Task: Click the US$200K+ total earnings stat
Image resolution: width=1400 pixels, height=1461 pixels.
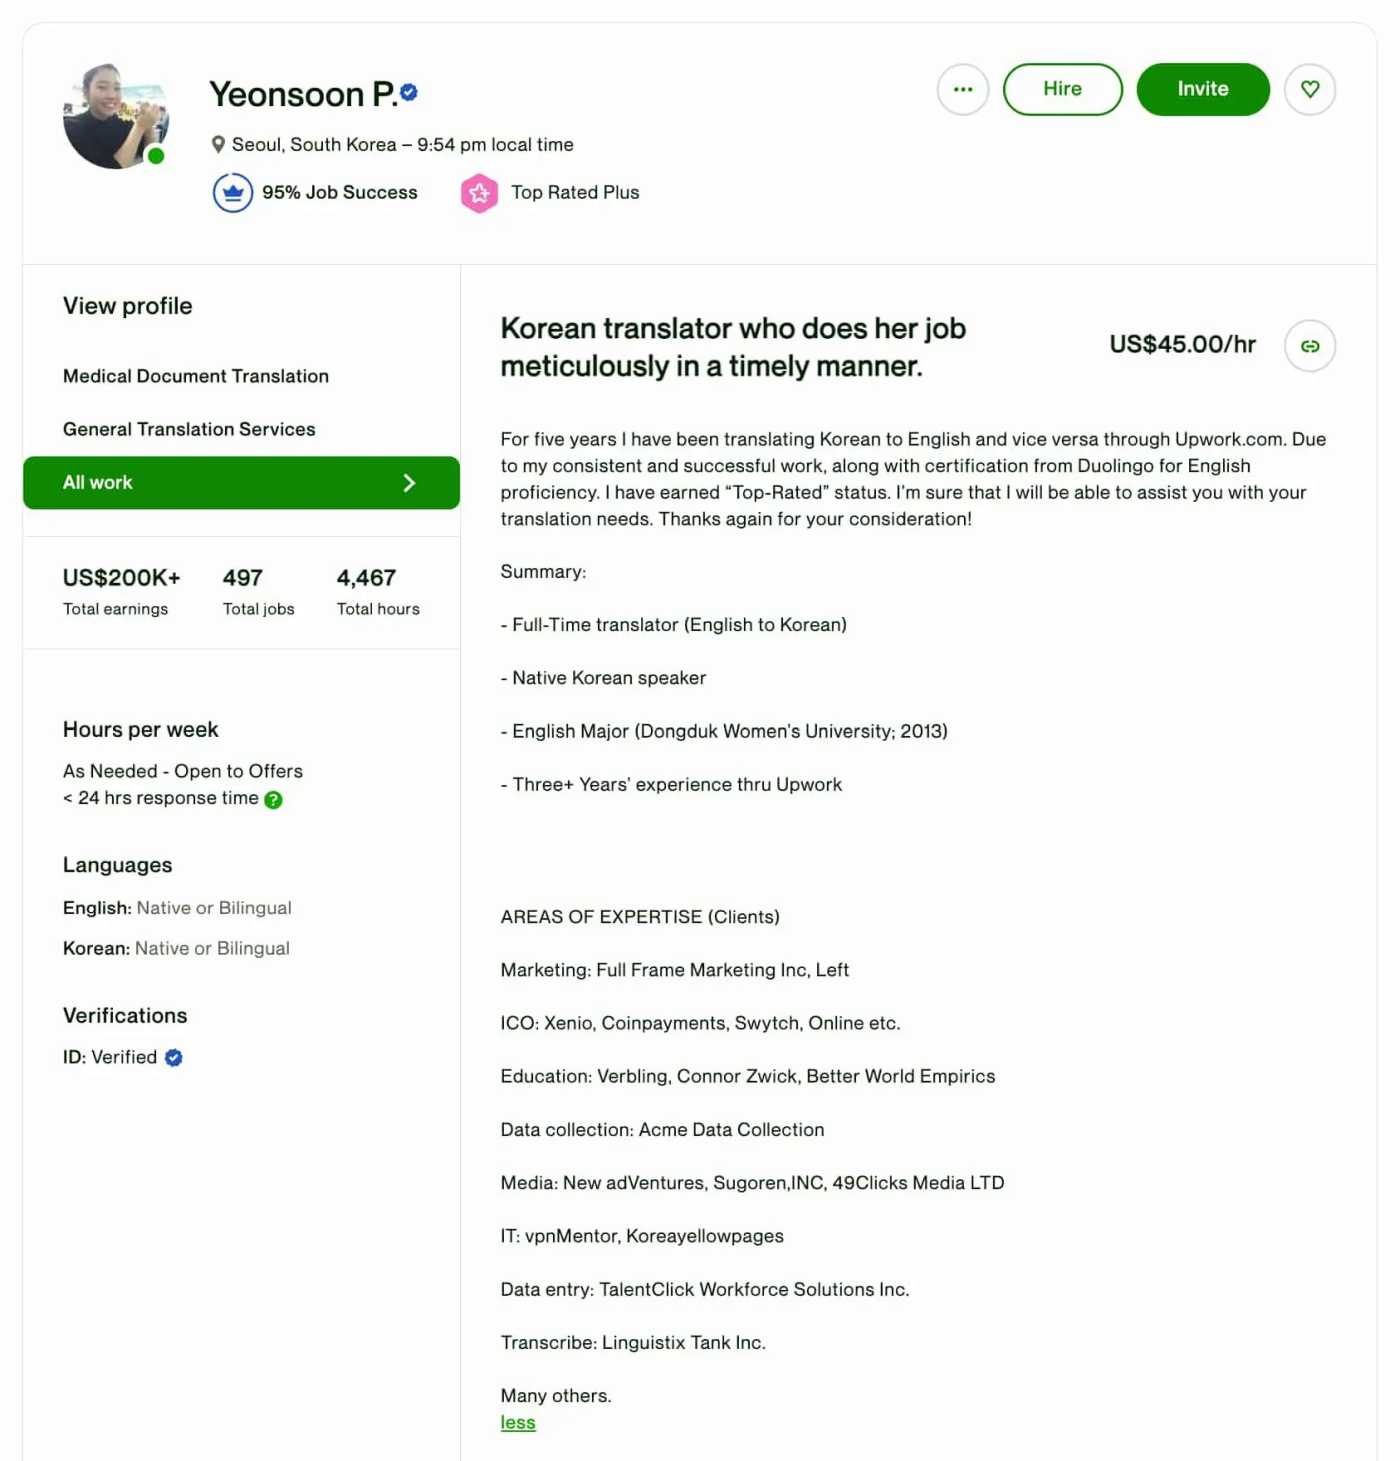Action: click(x=121, y=578)
